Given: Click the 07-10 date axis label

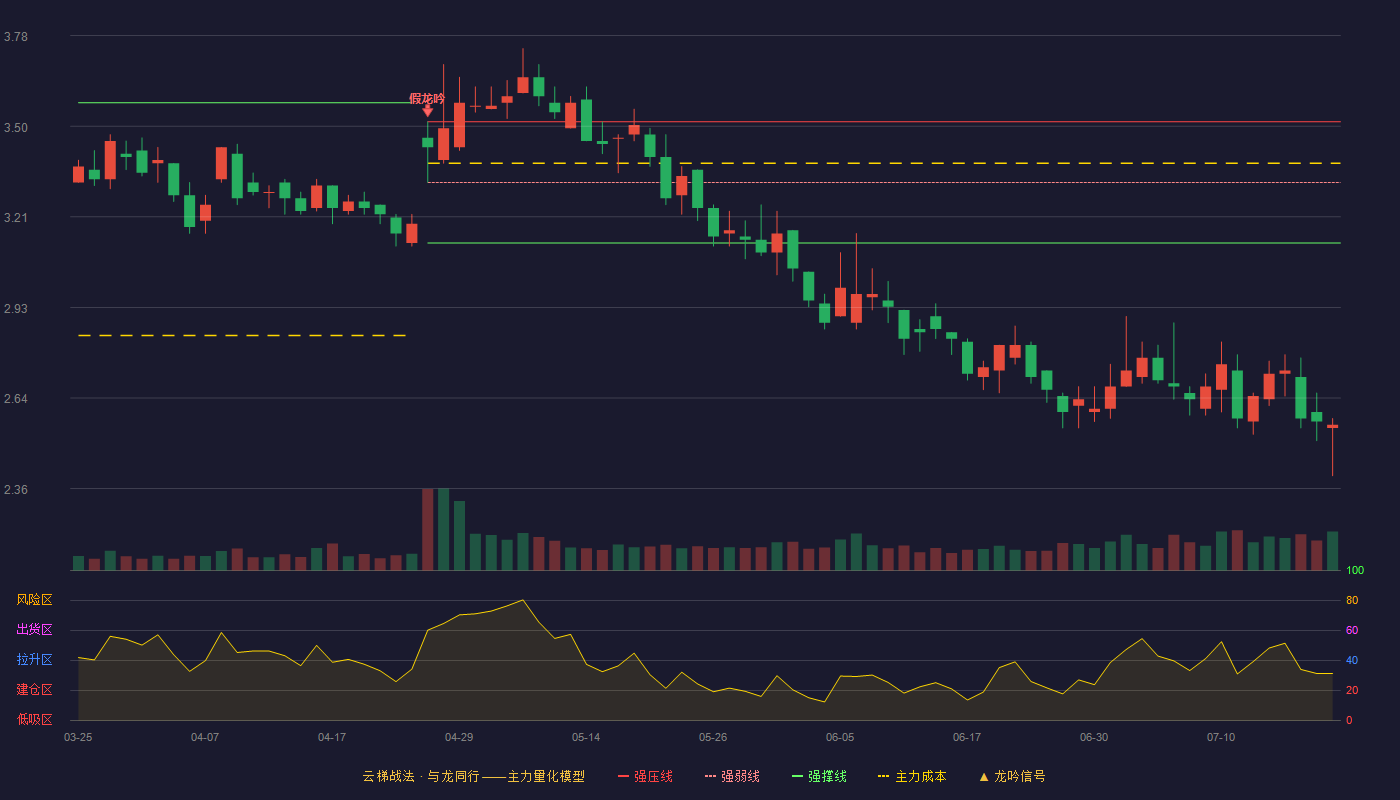Looking at the screenshot, I should click(x=1221, y=737).
